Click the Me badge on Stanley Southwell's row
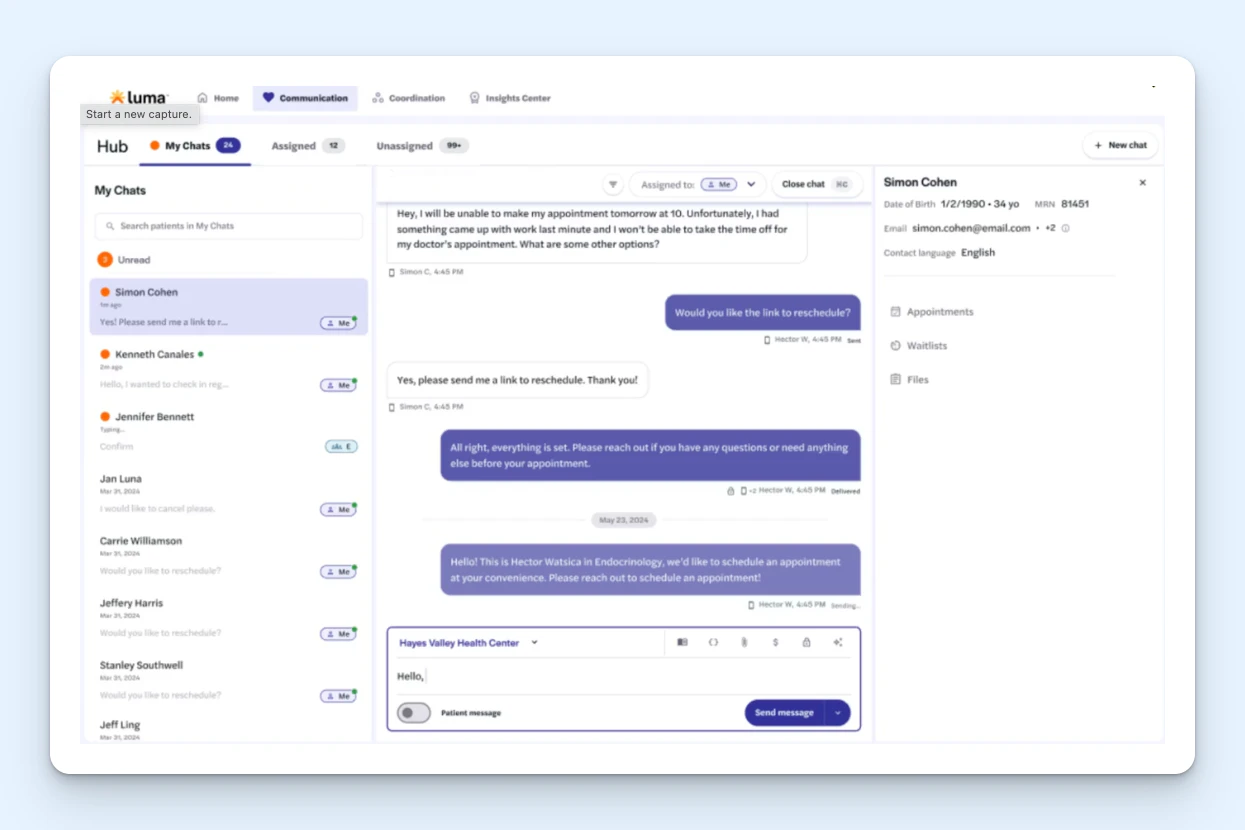1245x830 pixels. click(x=338, y=696)
